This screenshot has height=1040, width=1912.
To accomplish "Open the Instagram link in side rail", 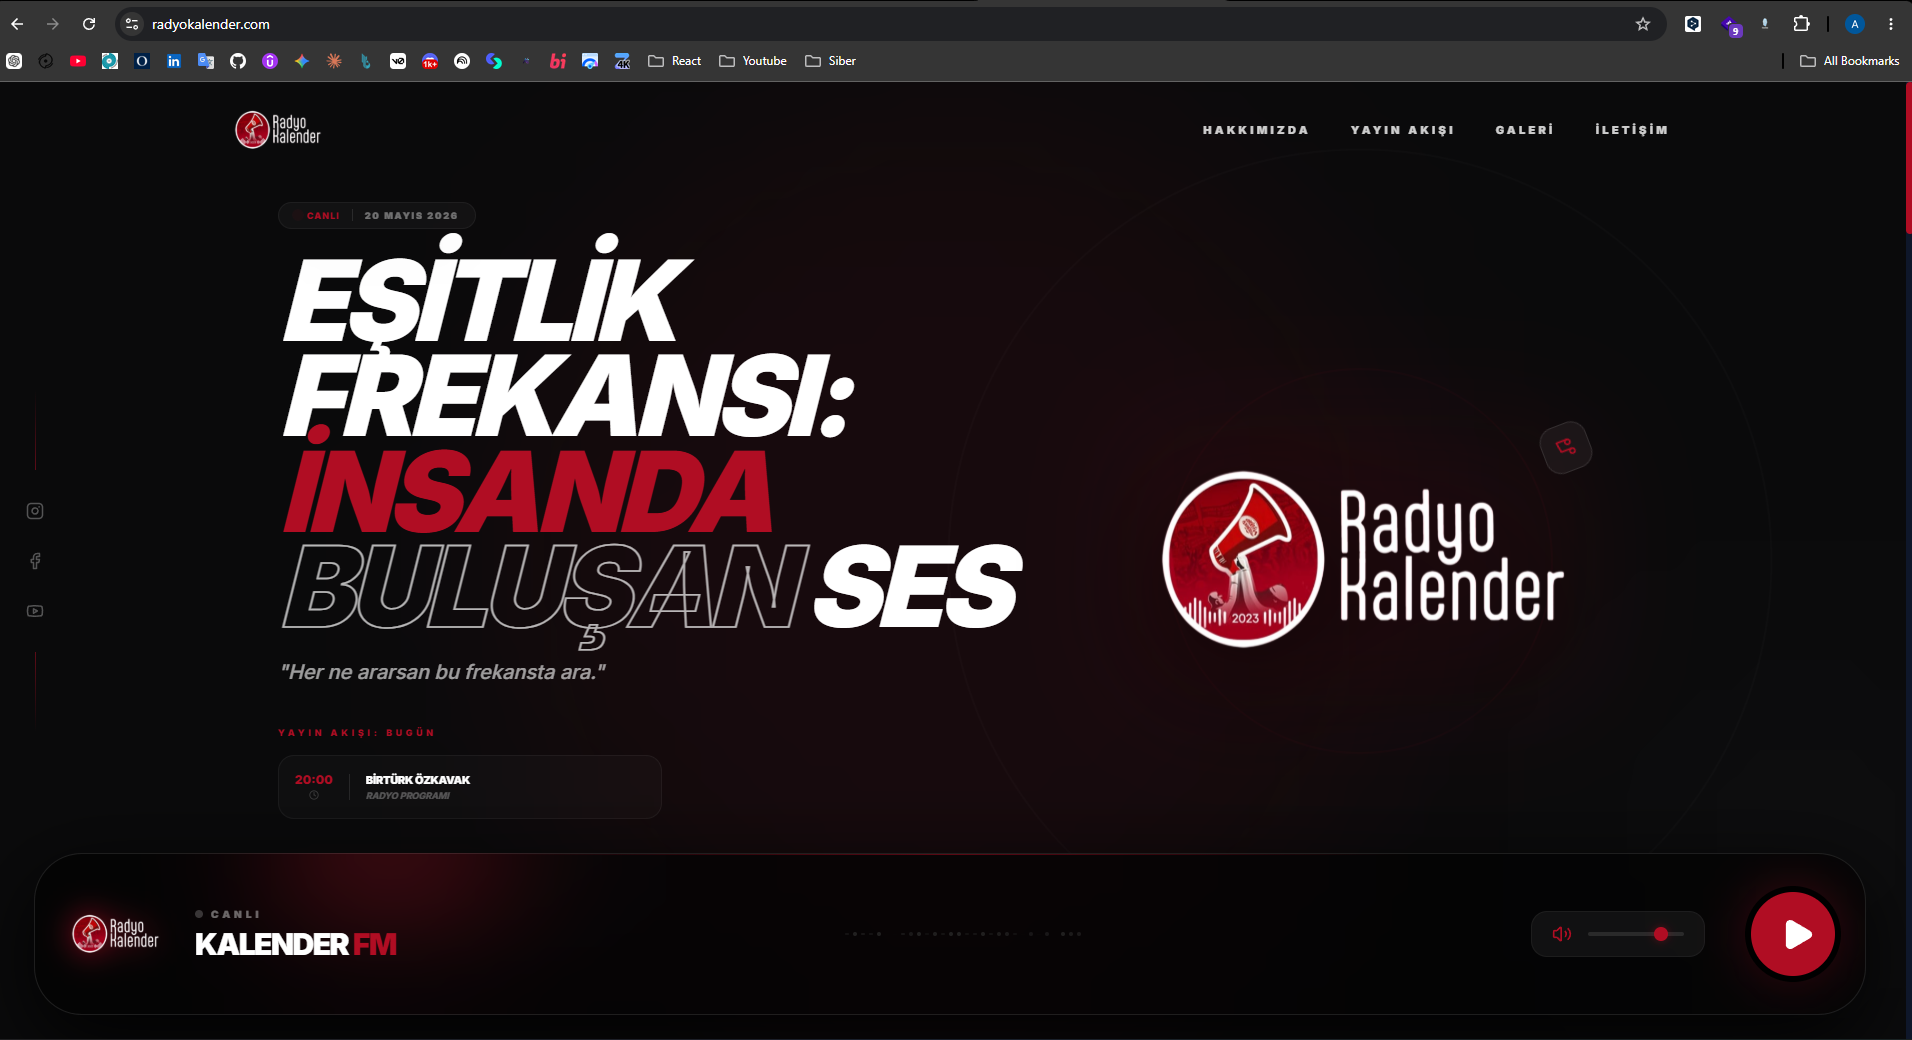I will coord(35,511).
